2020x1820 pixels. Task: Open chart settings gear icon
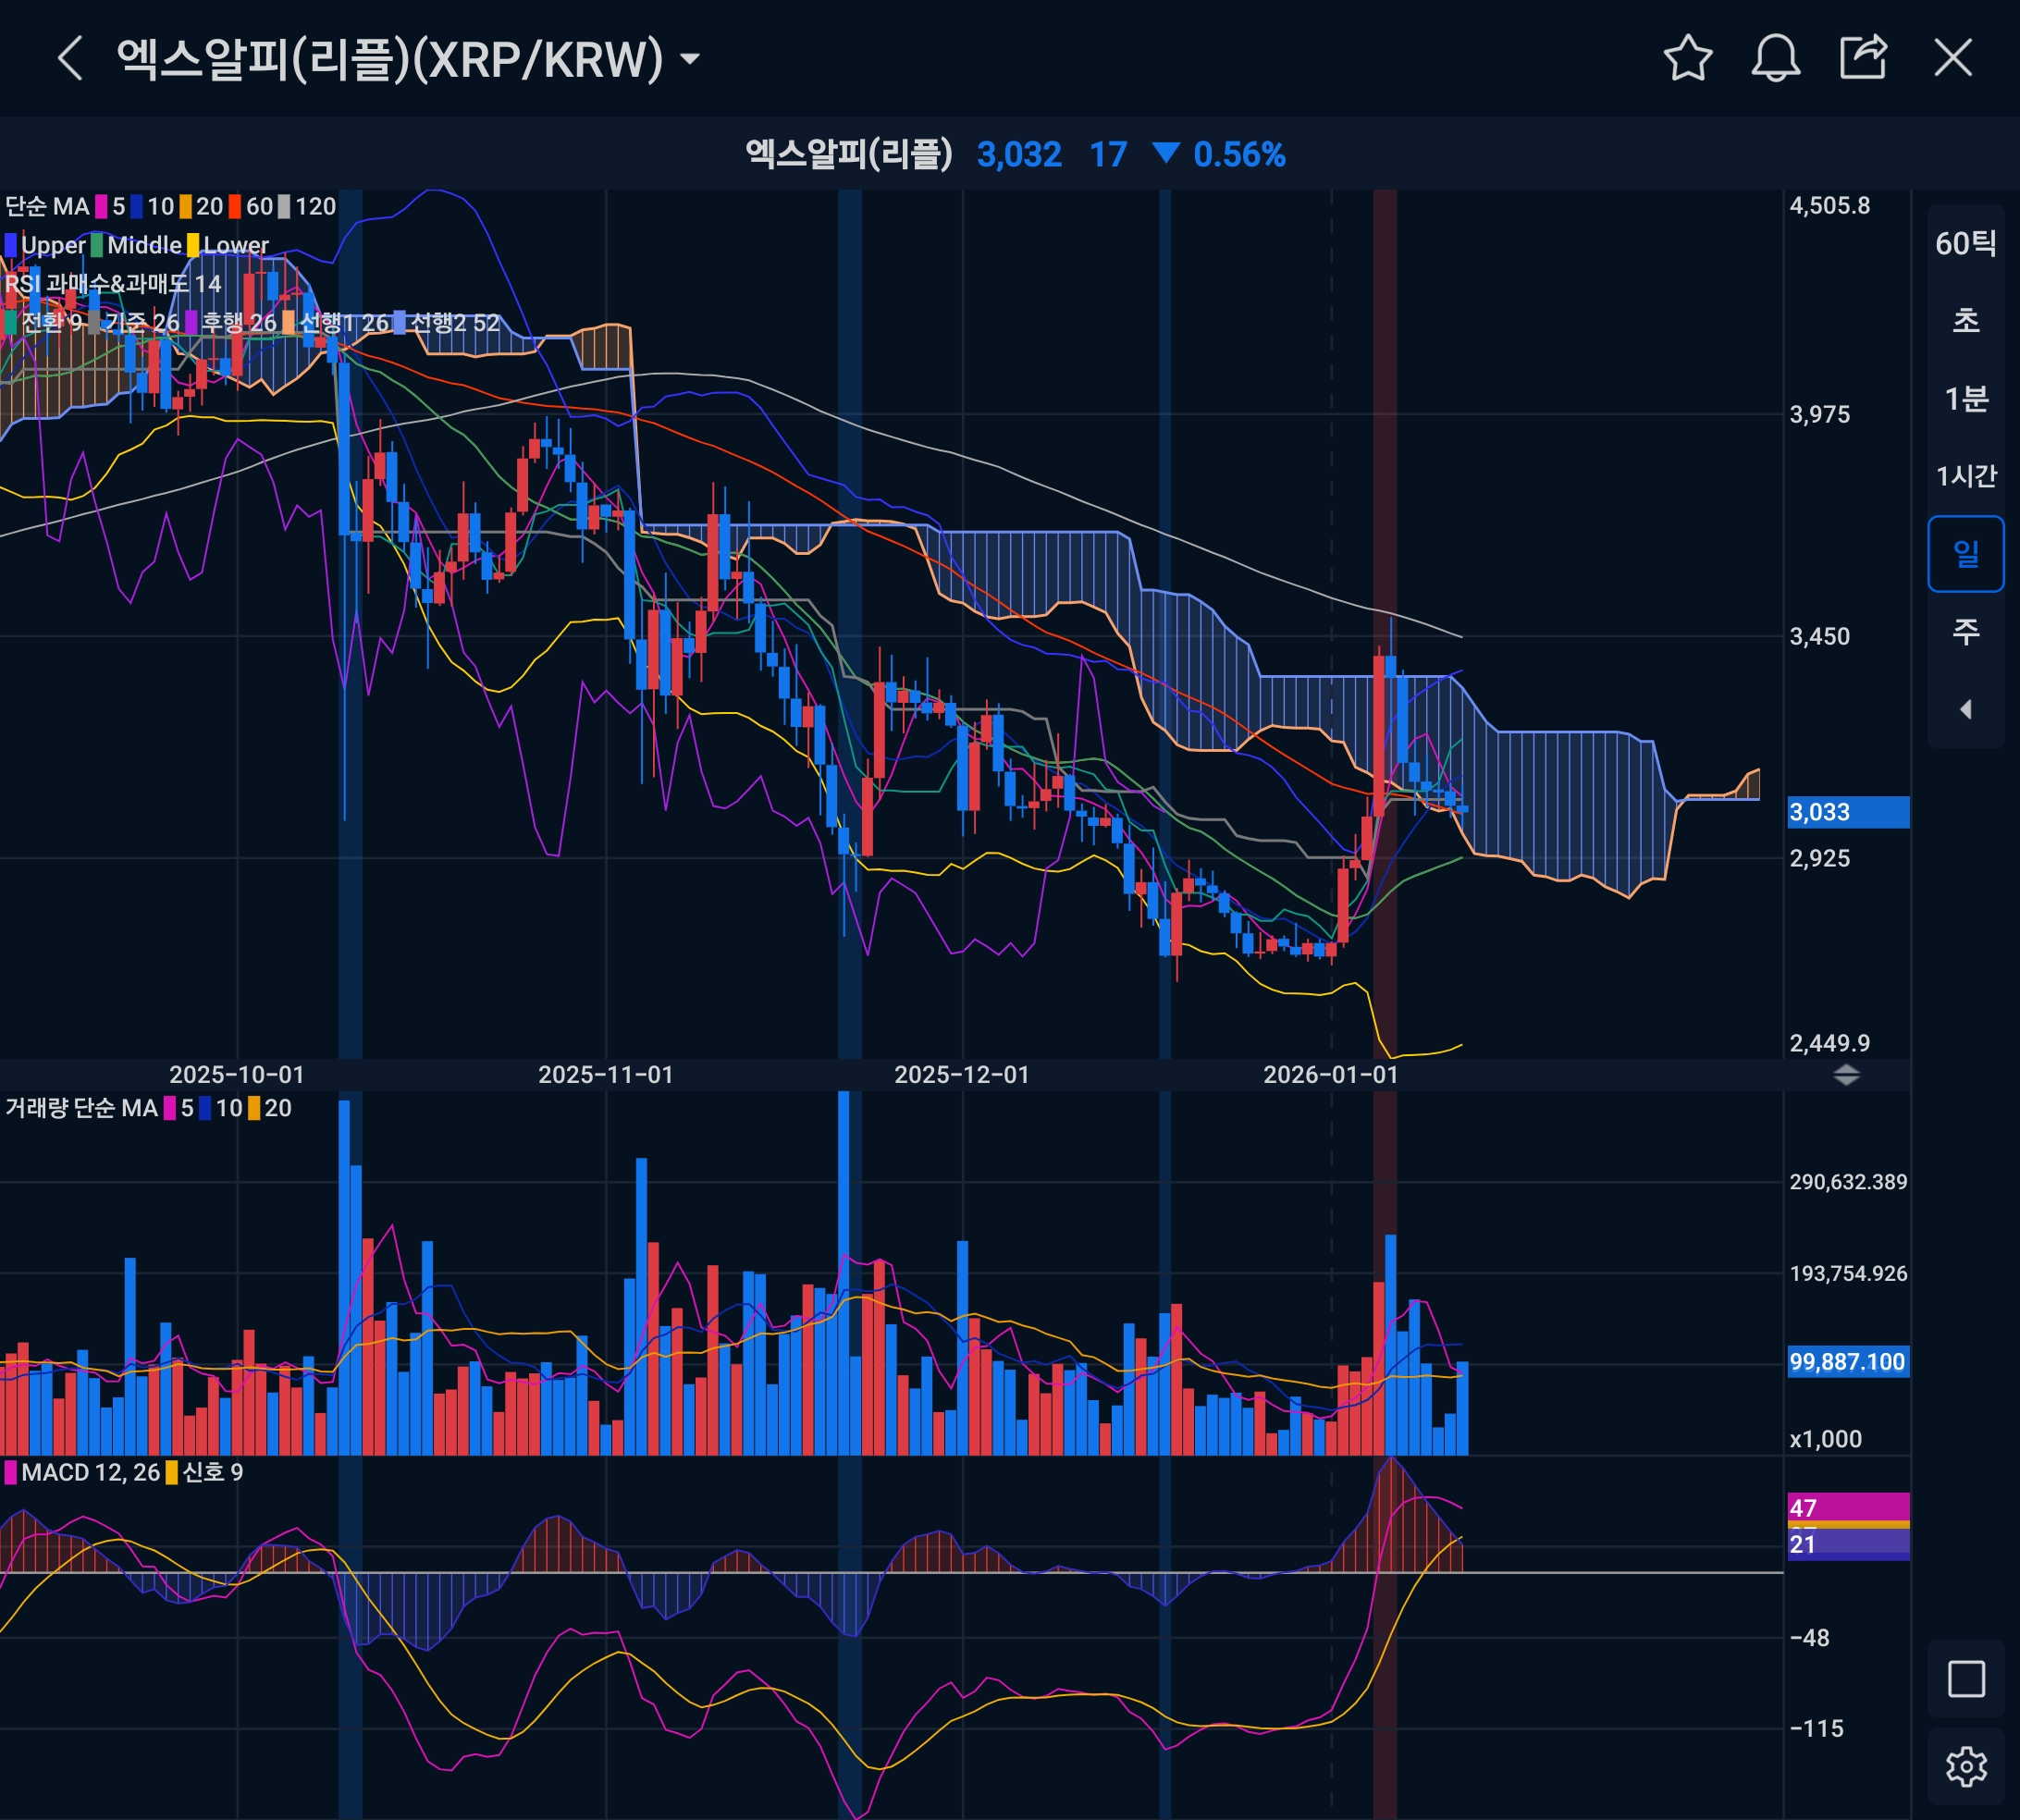pyautogui.click(x=1965, y=1767)
